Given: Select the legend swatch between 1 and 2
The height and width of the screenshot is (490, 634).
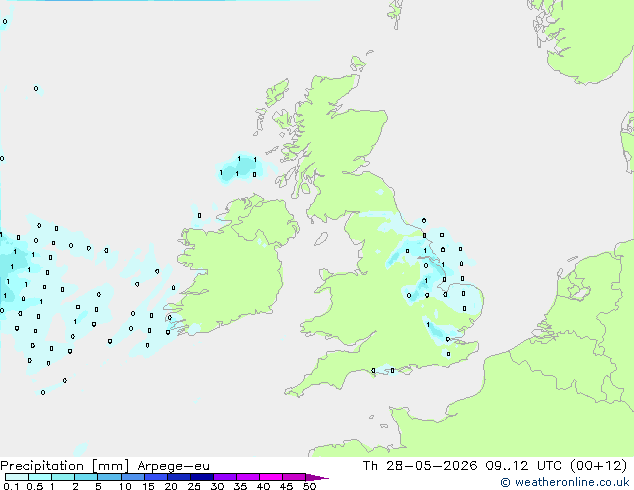Looking at the screenshot, I should (63, 477).
